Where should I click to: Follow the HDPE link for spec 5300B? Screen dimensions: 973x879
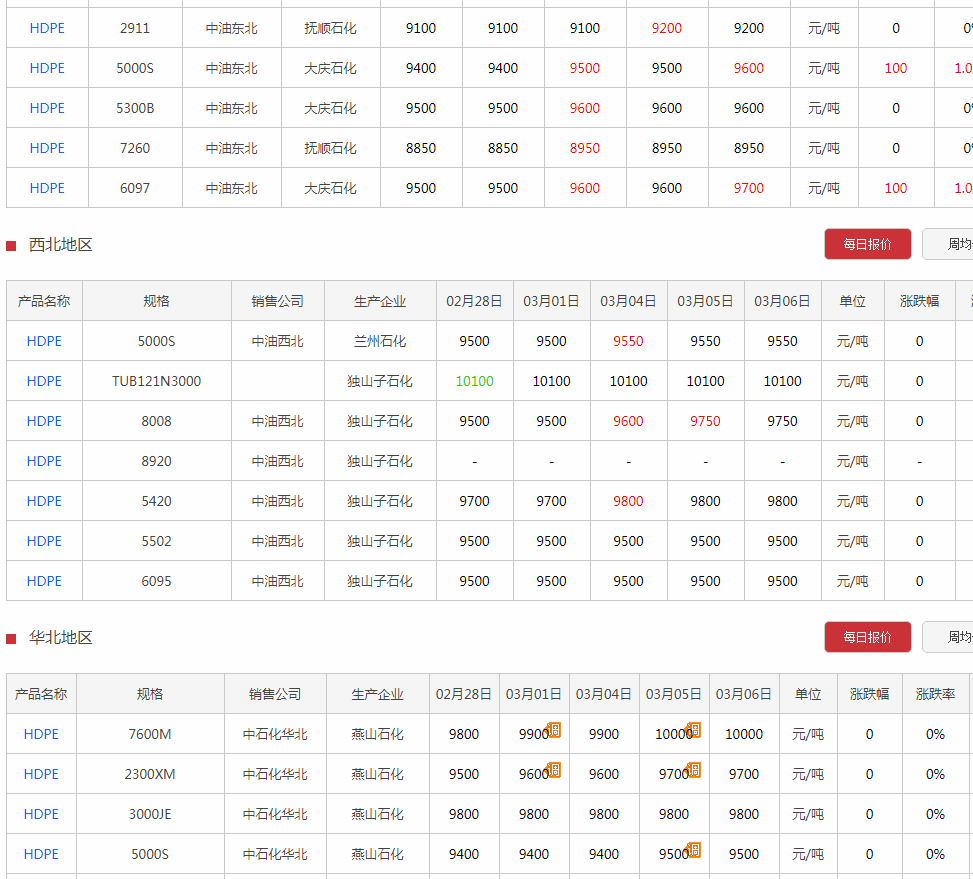tap(47, 109)
